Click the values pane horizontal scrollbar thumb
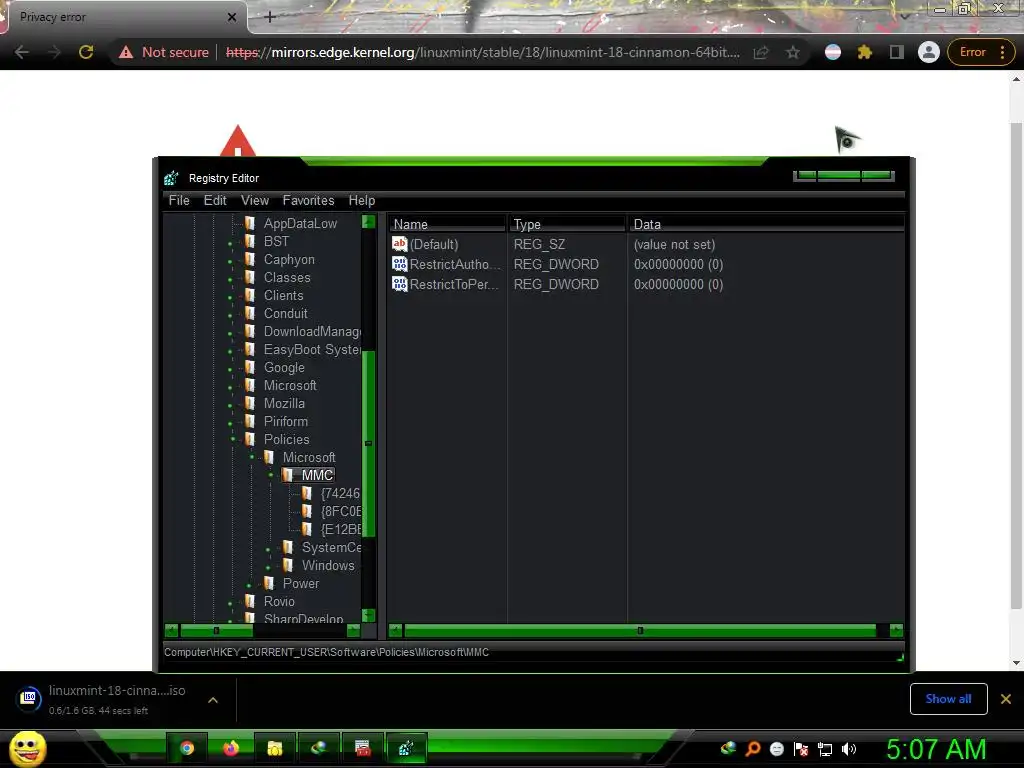 pos(640,630)
